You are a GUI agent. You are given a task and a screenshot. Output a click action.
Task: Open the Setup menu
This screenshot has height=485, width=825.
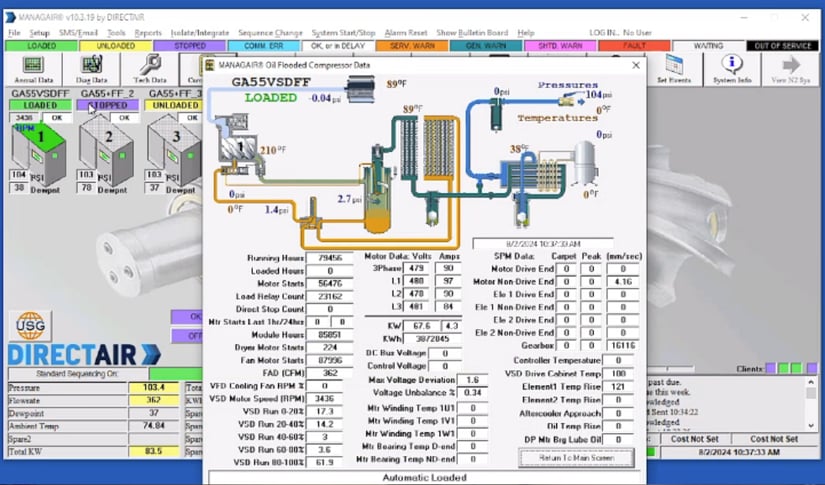click(x=39, y=33)
